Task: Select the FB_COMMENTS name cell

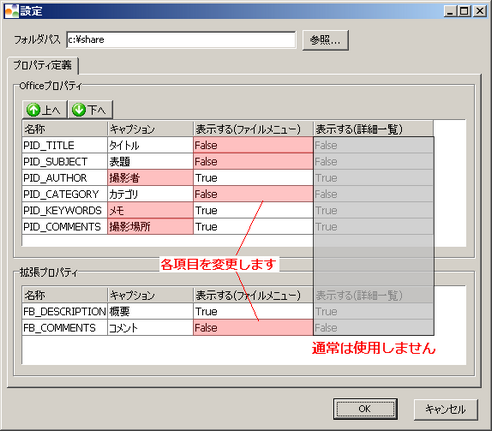Action: tap(65, 328)
